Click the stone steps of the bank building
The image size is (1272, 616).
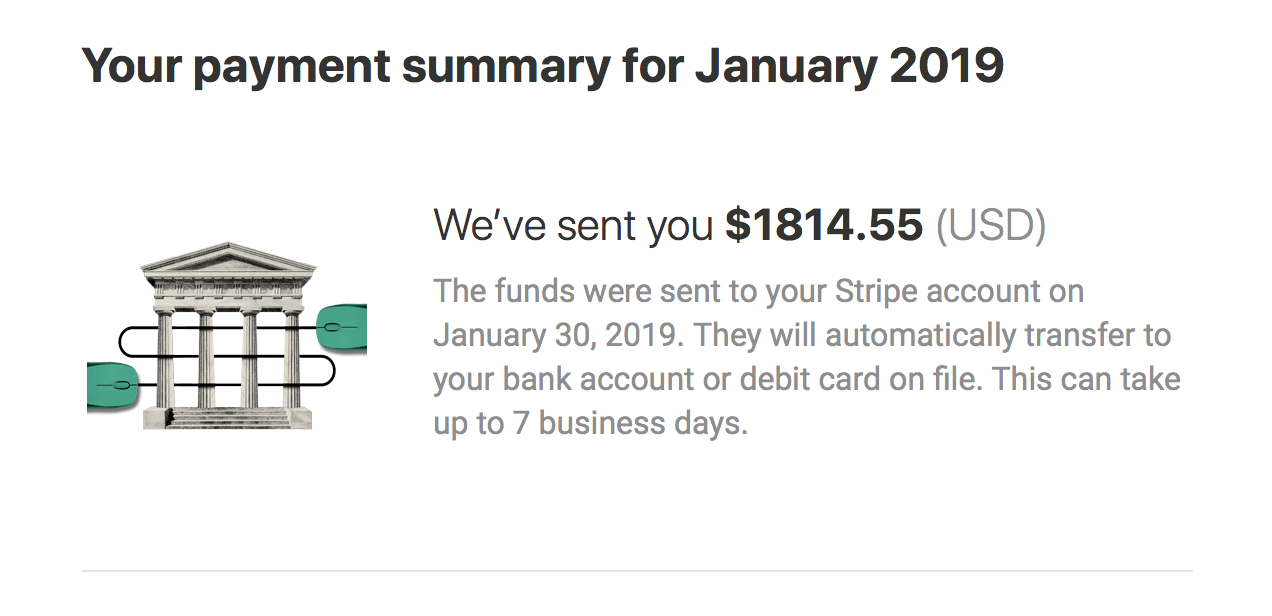(228, 418)
